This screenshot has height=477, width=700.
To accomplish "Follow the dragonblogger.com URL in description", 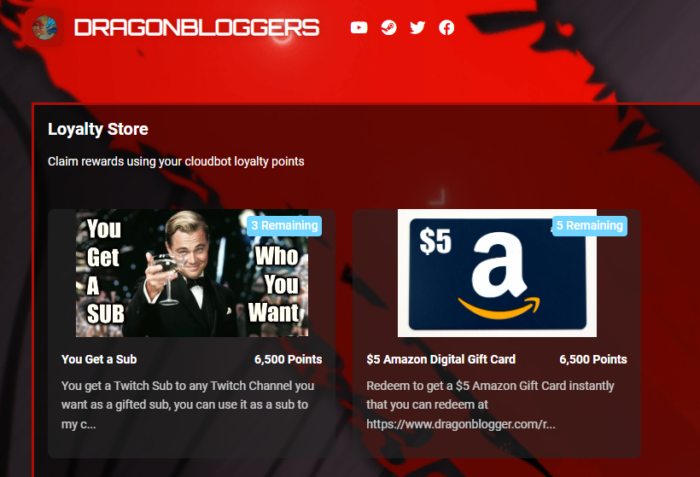I will point(461,424).
